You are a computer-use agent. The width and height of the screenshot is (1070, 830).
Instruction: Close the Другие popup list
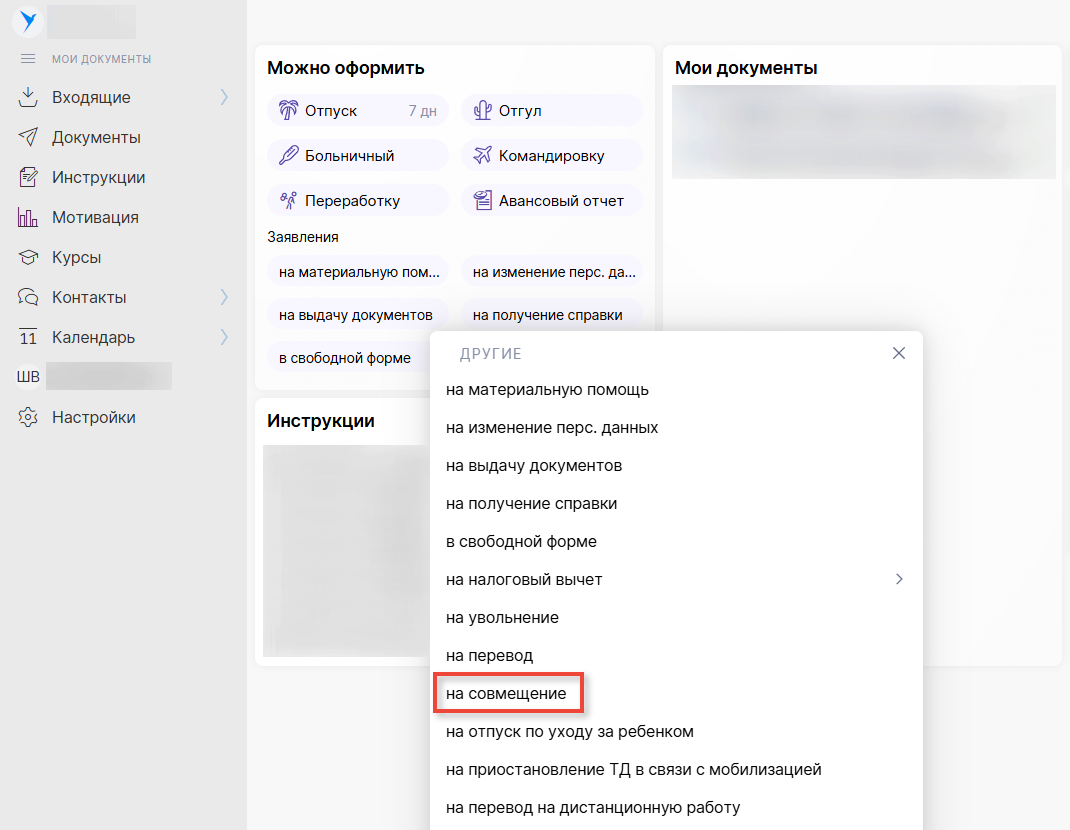point(898,353)
